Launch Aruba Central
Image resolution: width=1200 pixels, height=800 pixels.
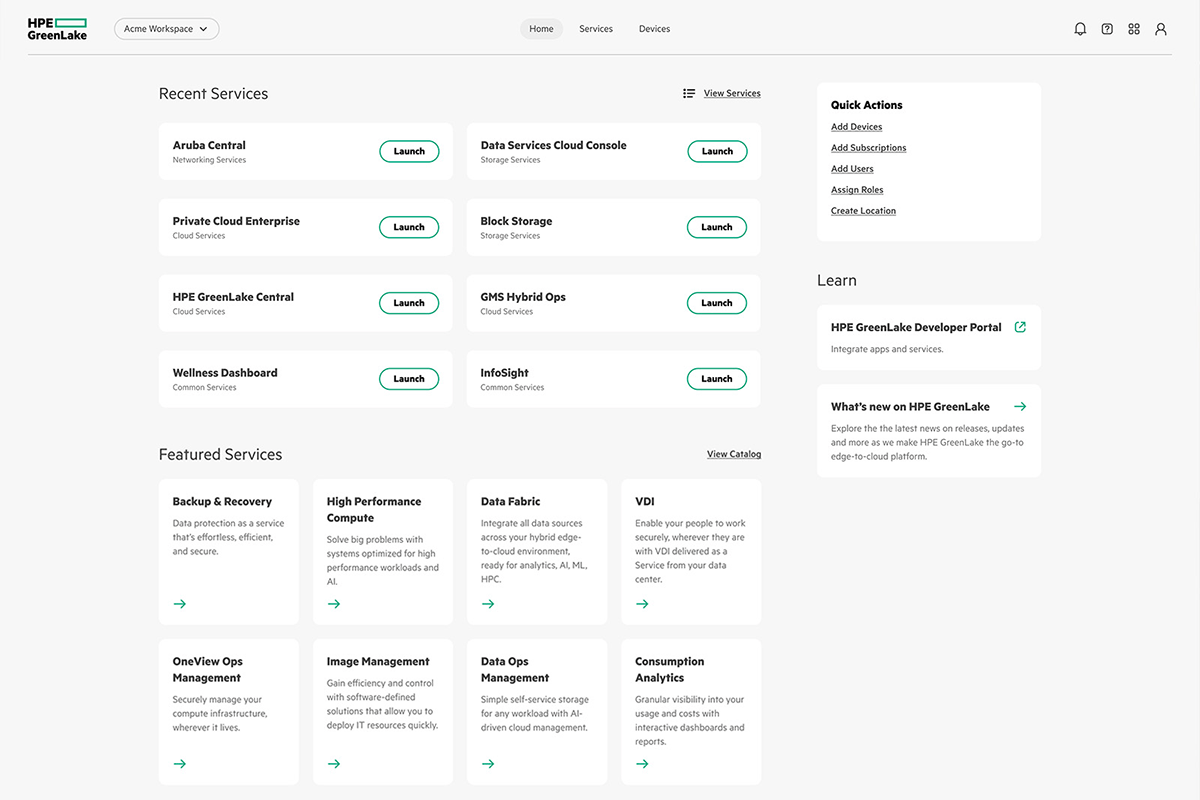409,151
